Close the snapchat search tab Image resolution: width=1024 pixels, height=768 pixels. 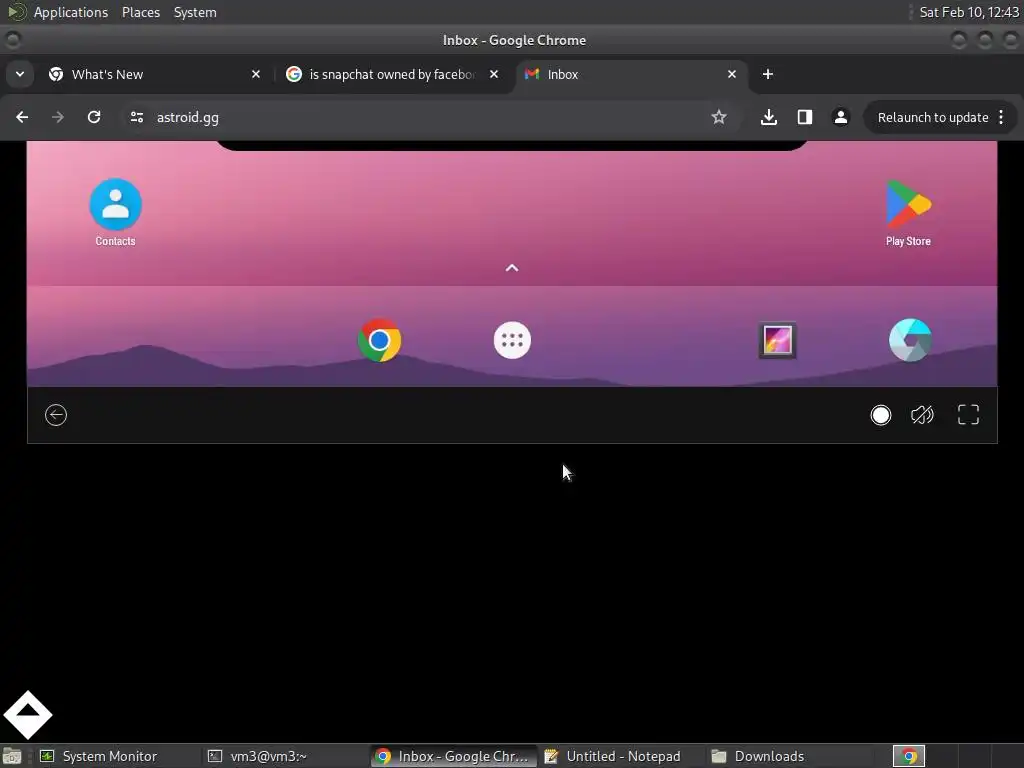[494, 74]
